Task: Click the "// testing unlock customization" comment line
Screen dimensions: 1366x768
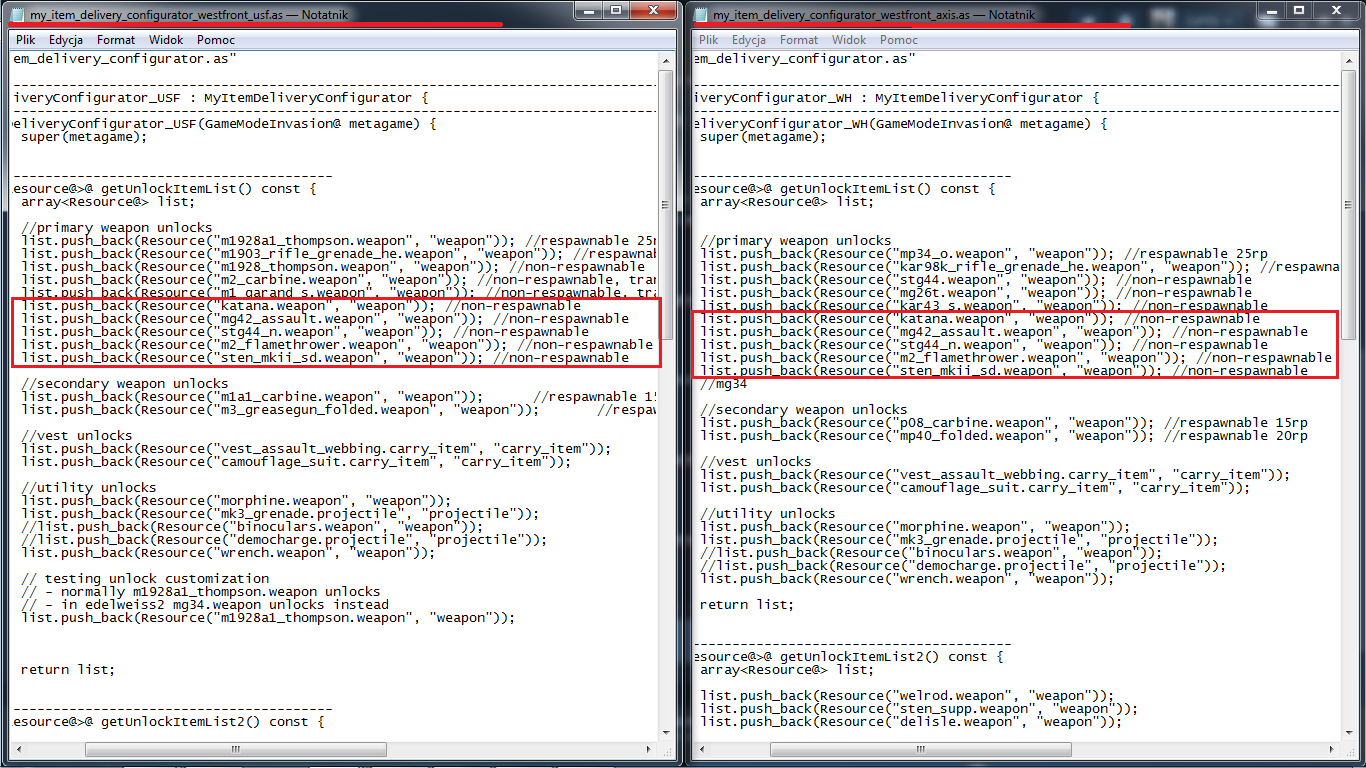Action: [145, 578]
